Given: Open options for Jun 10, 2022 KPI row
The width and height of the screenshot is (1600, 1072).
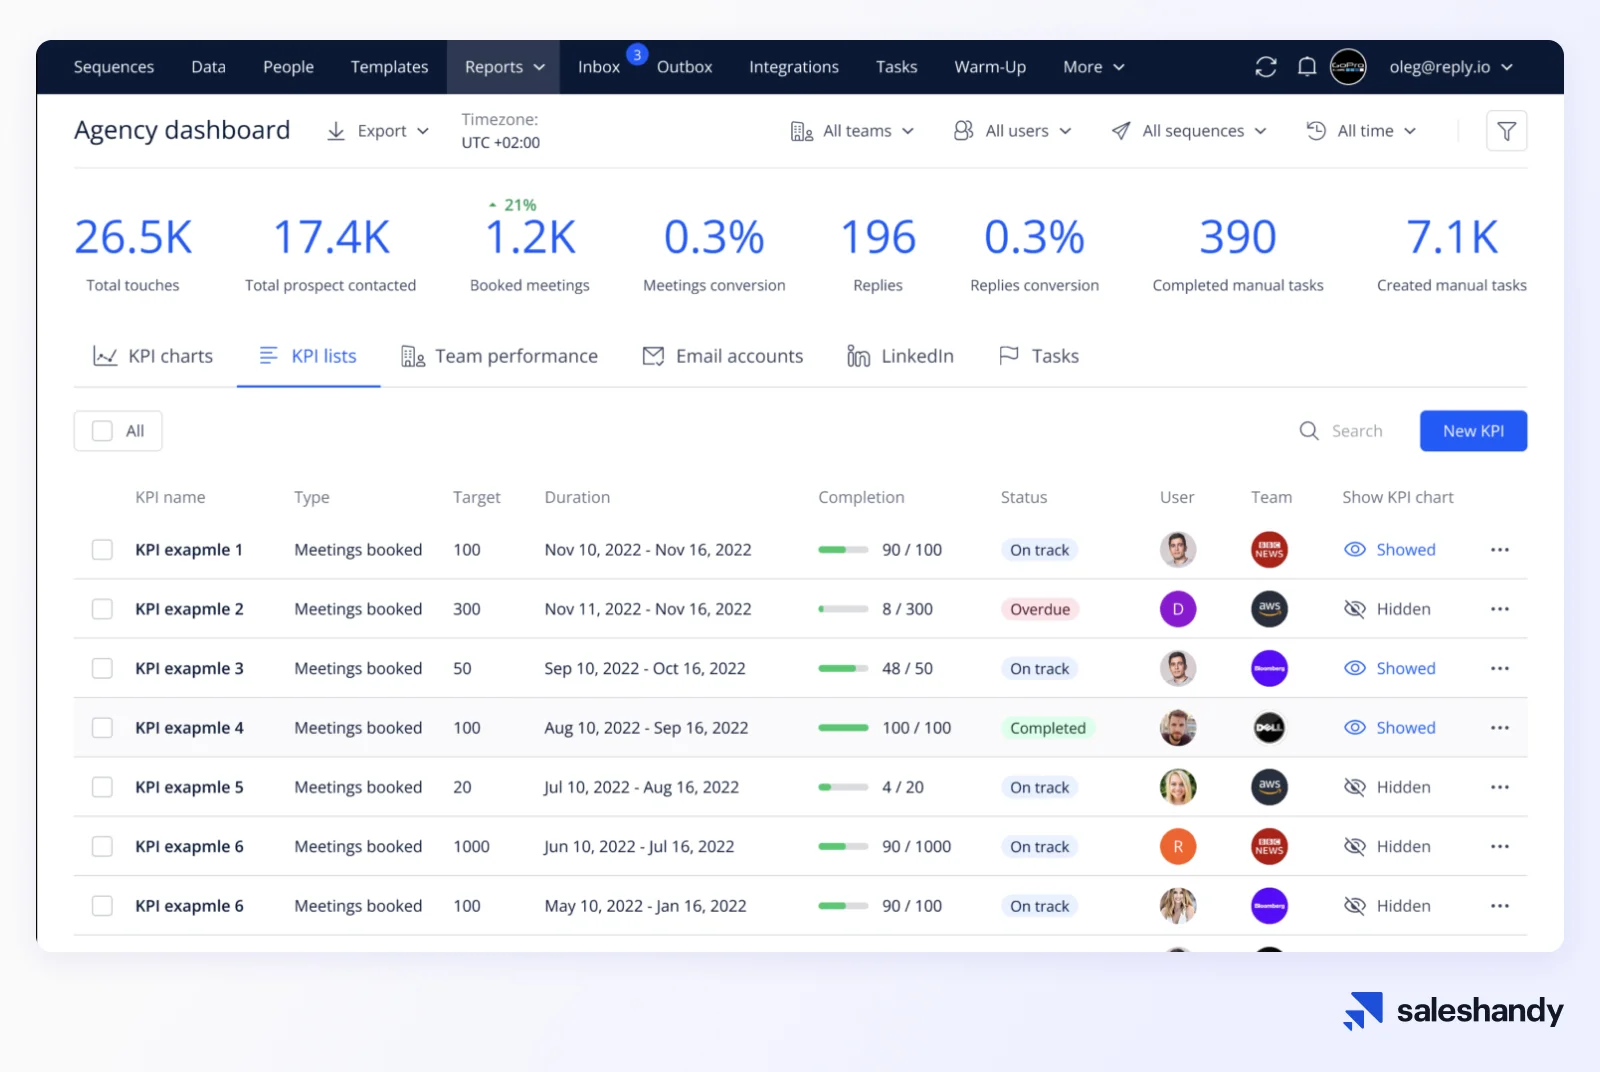Looking at the screenshot, I should [x=1499, y=846].
